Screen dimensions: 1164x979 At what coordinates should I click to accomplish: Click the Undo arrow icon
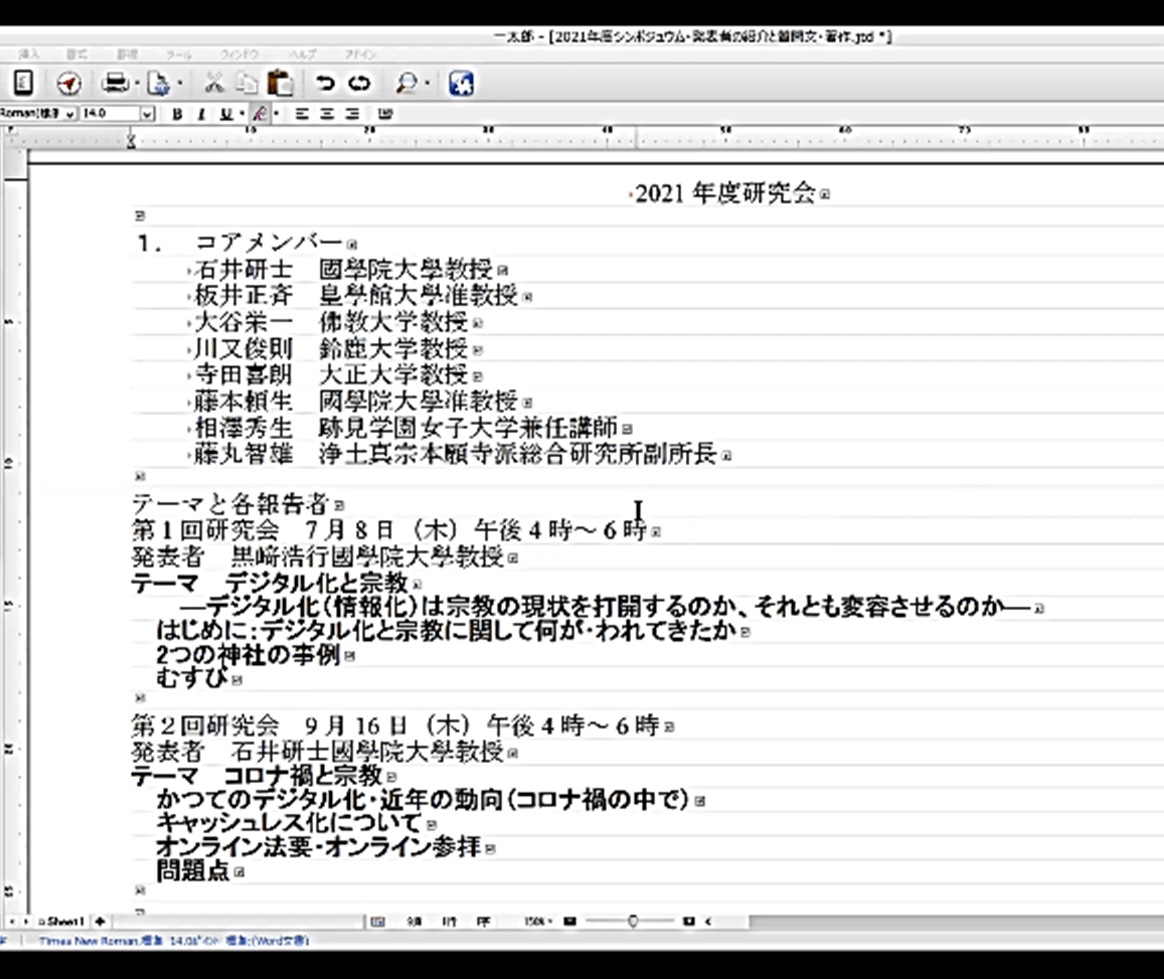click(325, 84)
